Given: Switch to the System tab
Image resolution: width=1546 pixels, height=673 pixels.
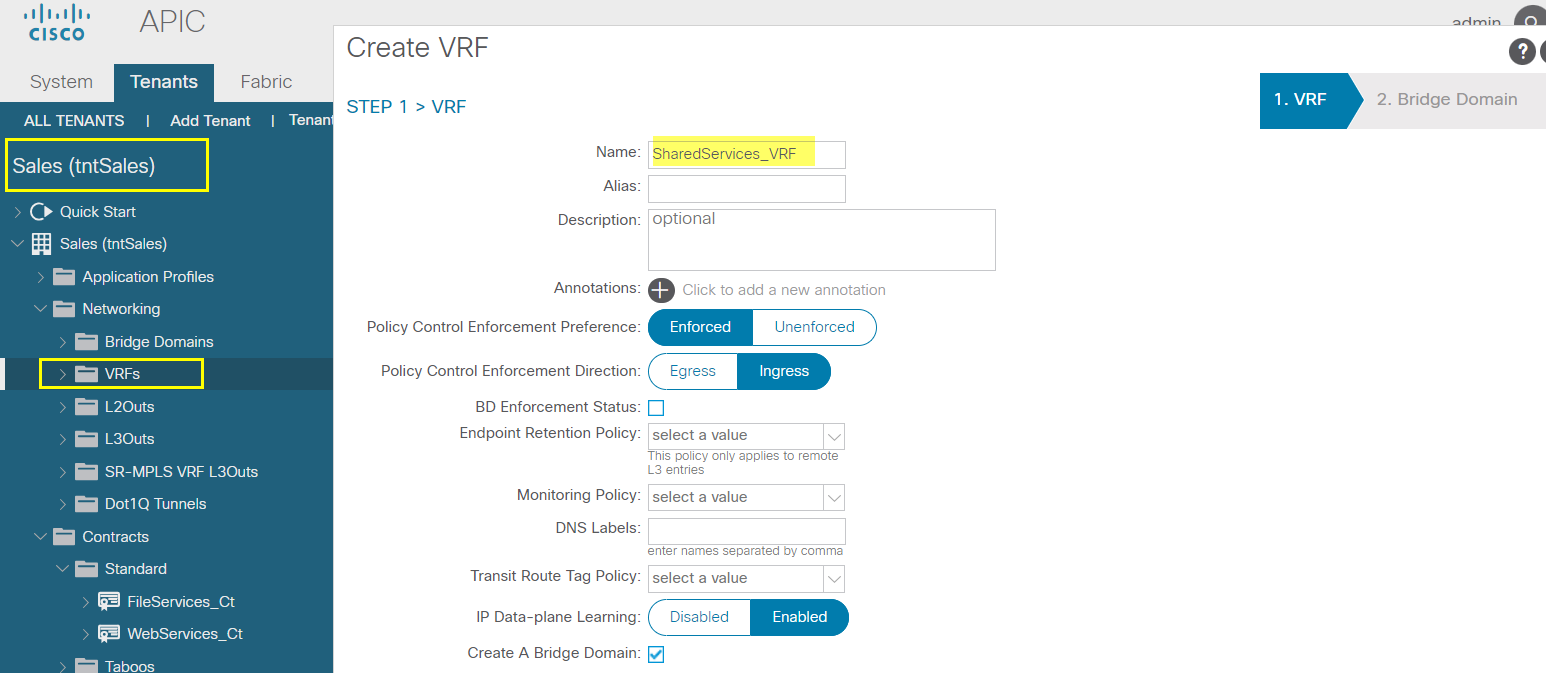Looking at the screenshot, I should coord(61,82).
